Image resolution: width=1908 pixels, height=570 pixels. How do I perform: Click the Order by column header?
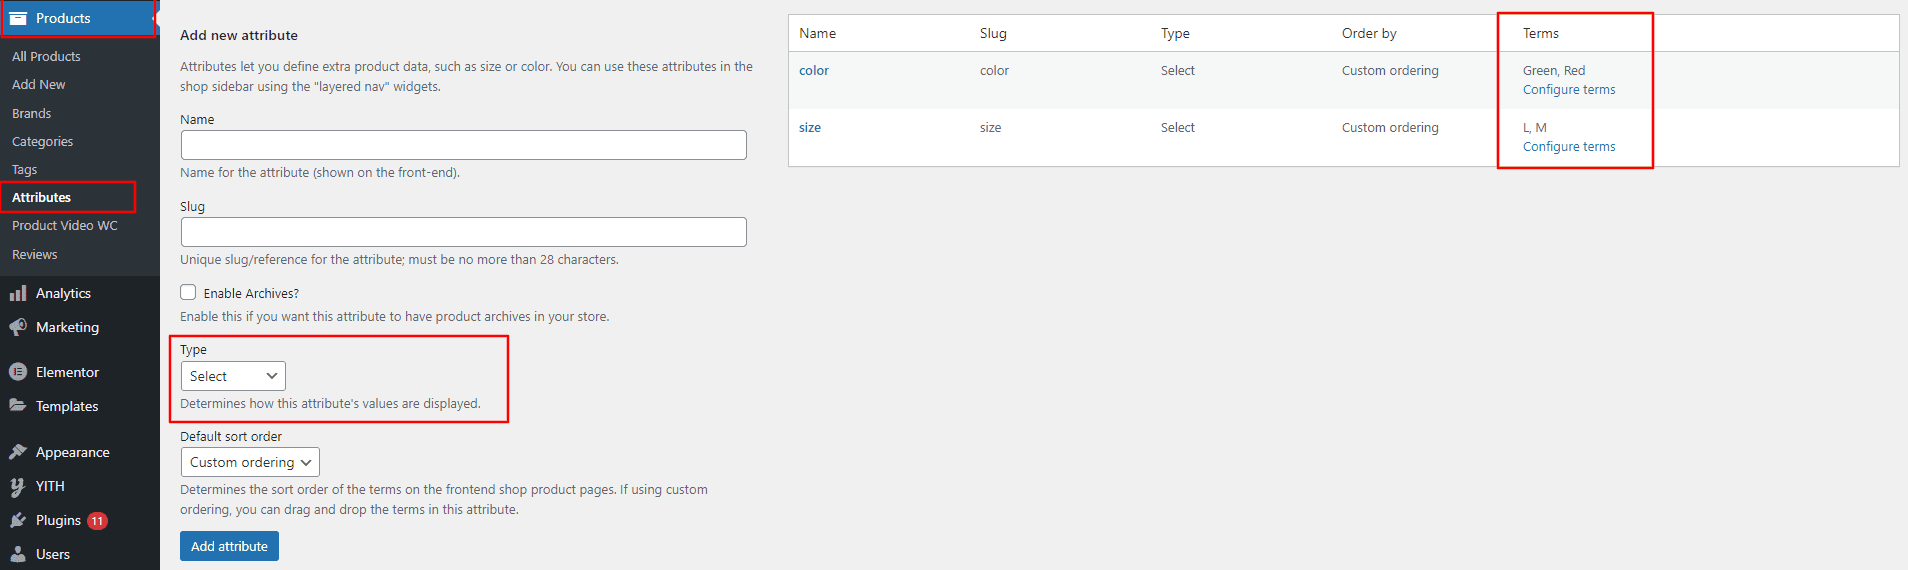(1369, 33)
